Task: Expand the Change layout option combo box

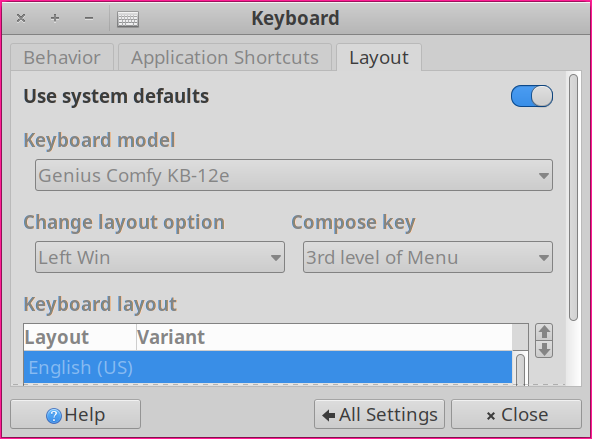Action: coord(160,257)
